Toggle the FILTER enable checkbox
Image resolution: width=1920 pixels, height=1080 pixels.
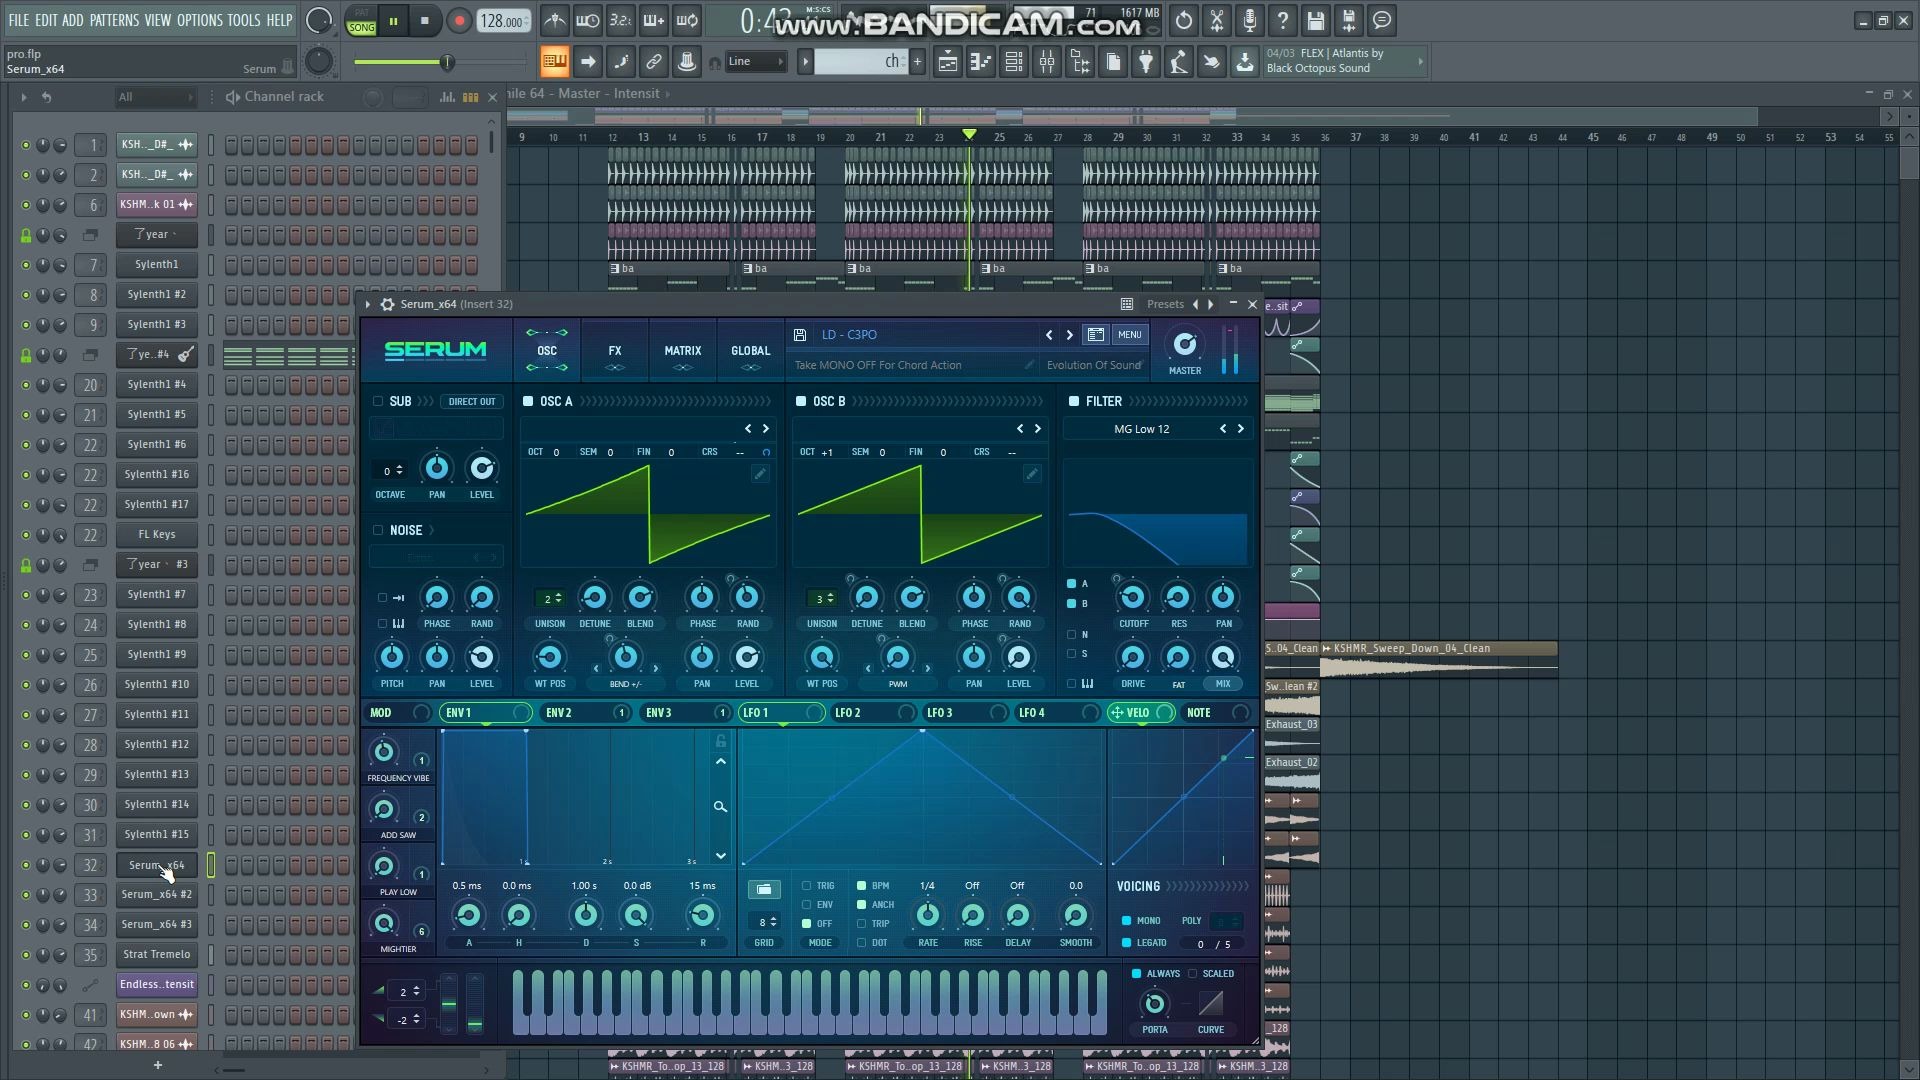(x=1074, y=401)
